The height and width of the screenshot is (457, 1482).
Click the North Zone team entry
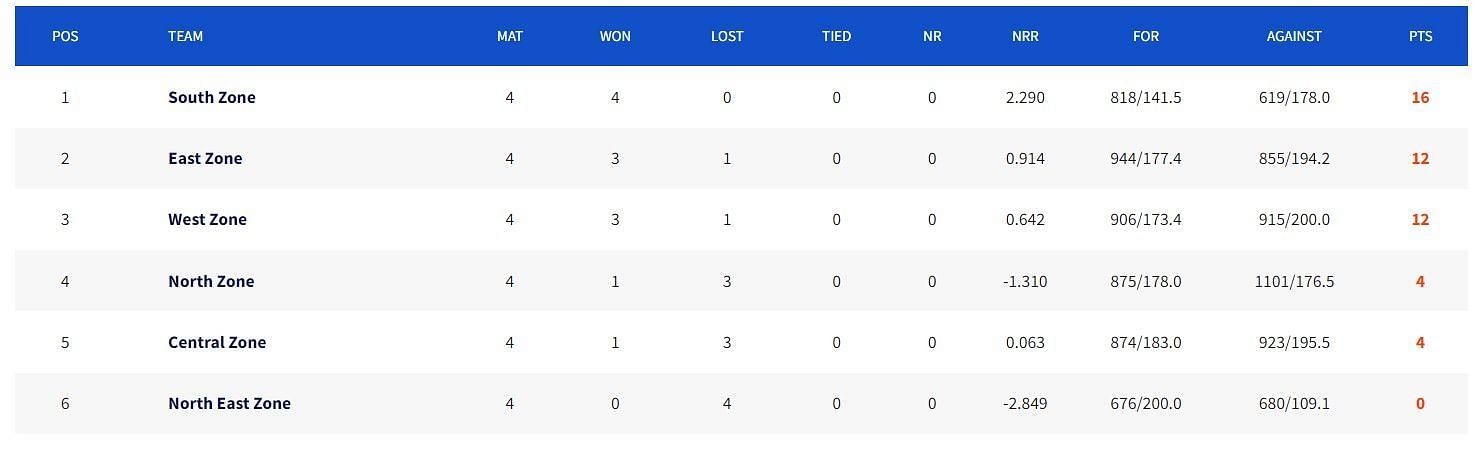(x=211, y=281)
